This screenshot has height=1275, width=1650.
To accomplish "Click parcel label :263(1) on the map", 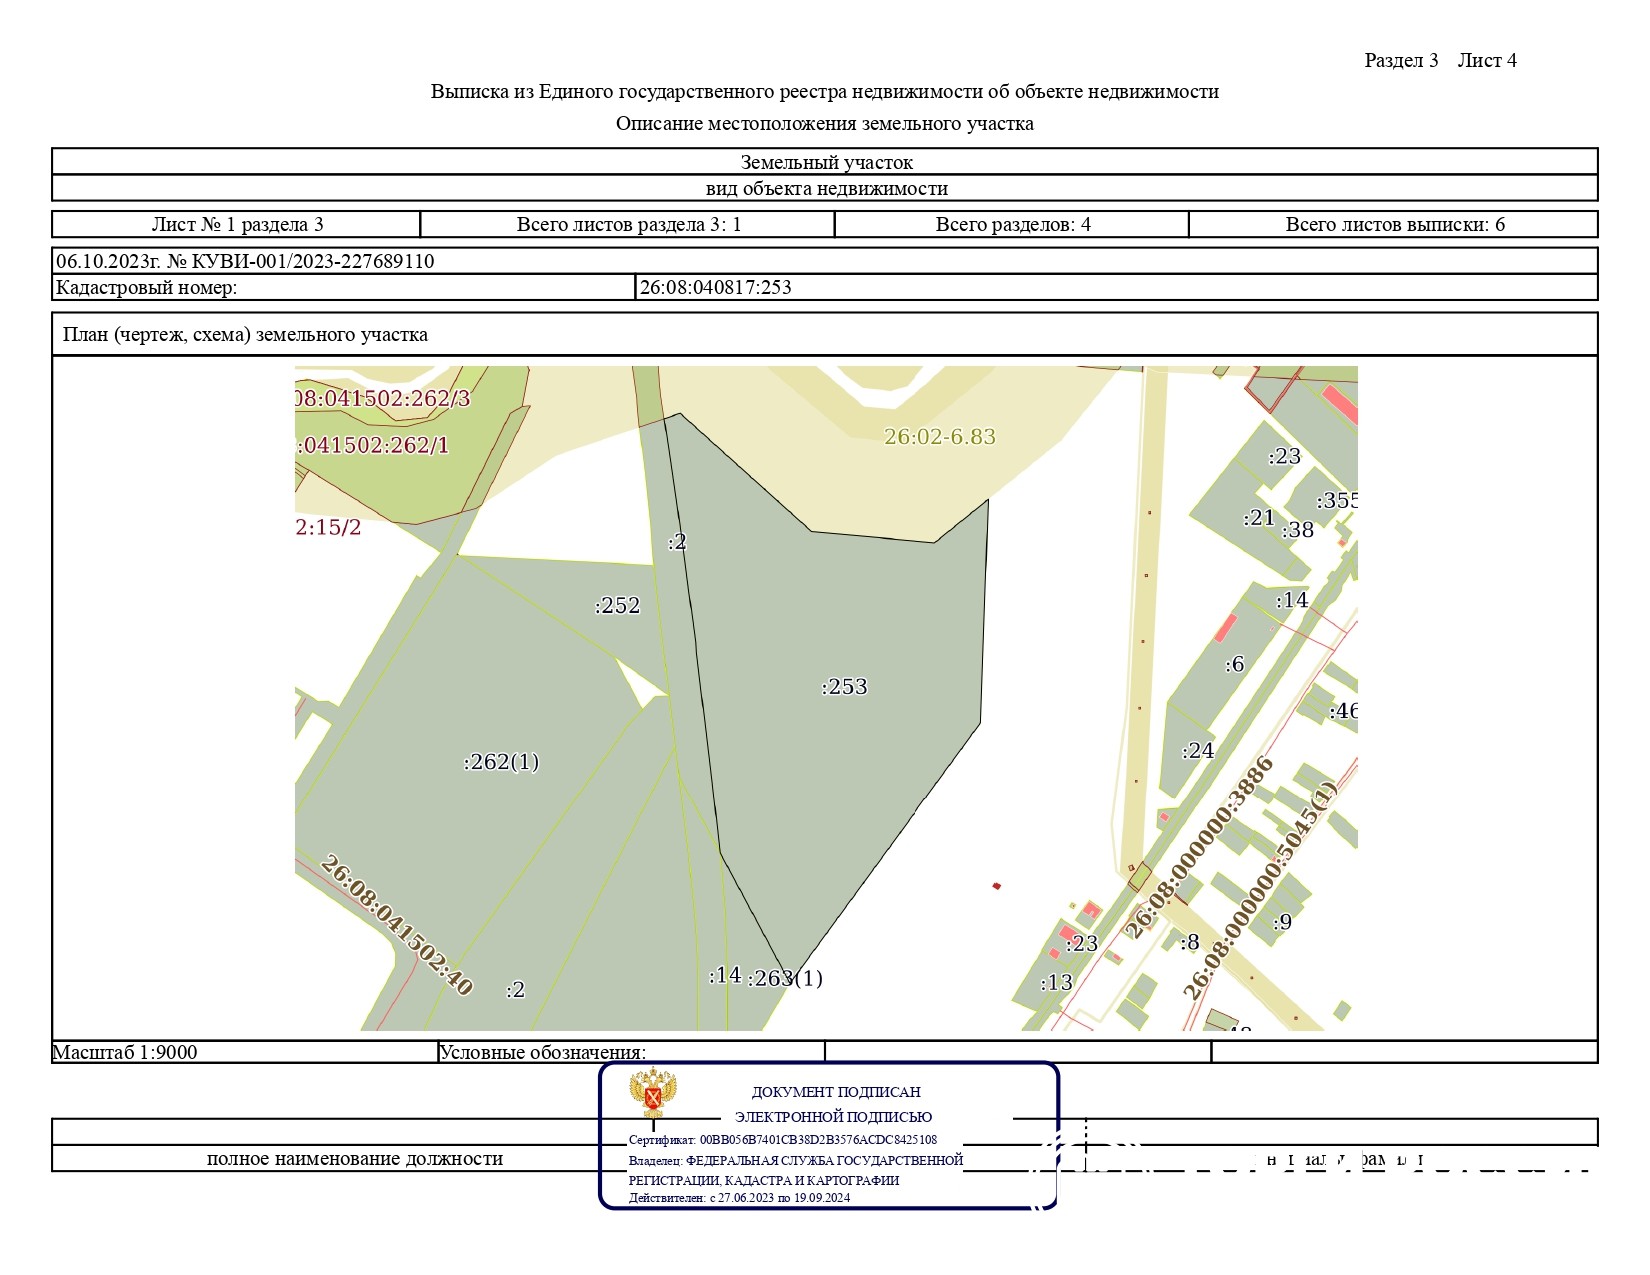I will (x=786, y=978).
